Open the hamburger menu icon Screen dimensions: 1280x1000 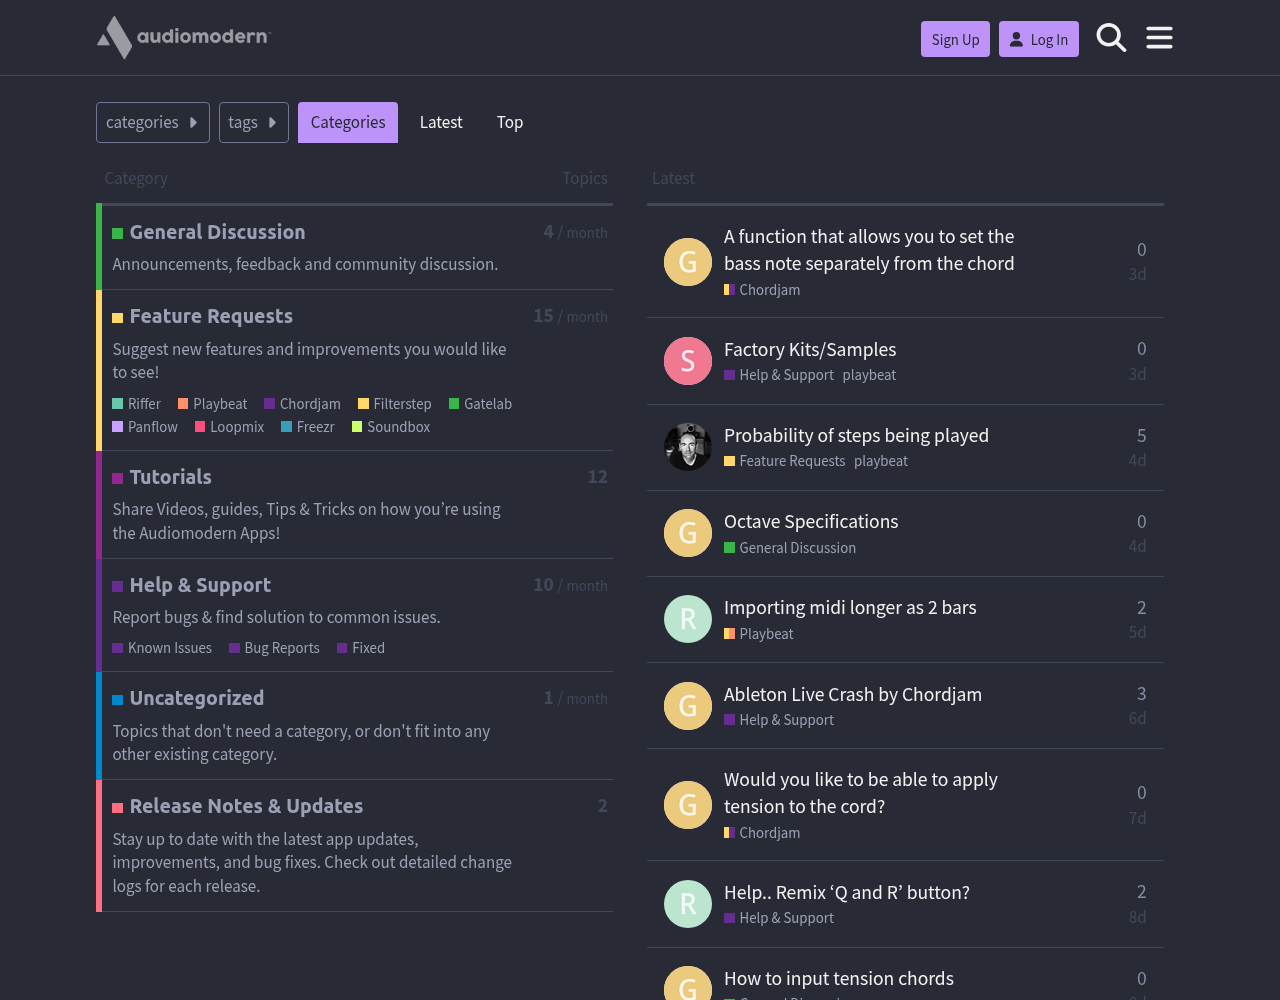pyautogui.click(x=1159, y=38)
